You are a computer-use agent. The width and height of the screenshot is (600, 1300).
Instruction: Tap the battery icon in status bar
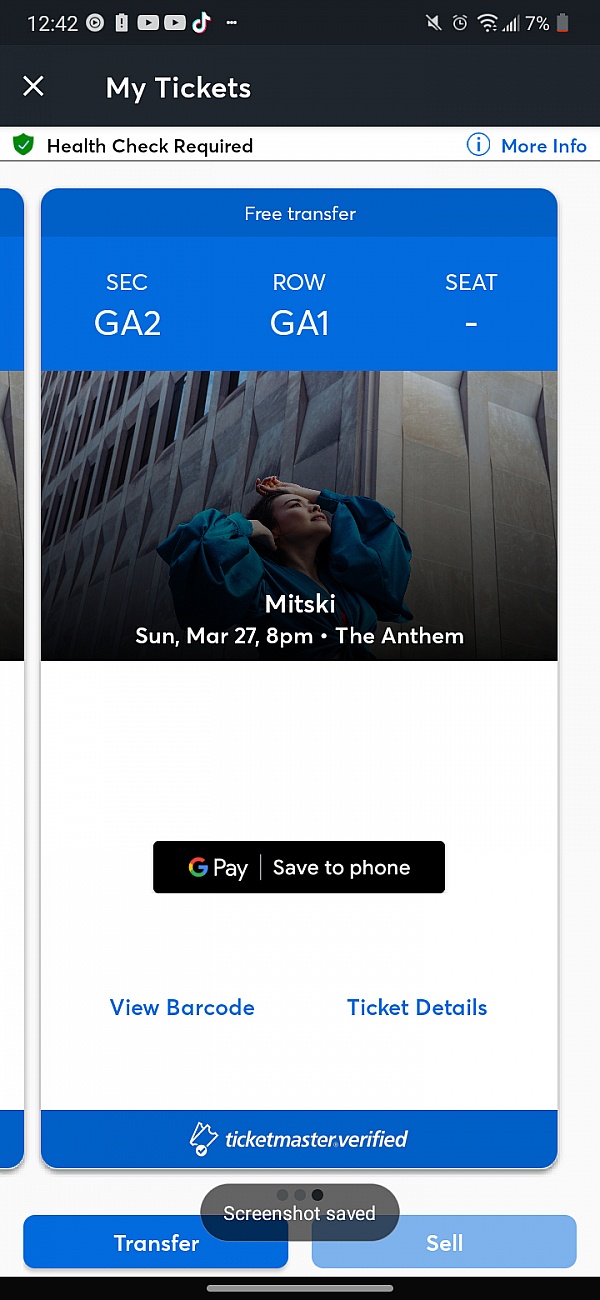tap(563, 23)
